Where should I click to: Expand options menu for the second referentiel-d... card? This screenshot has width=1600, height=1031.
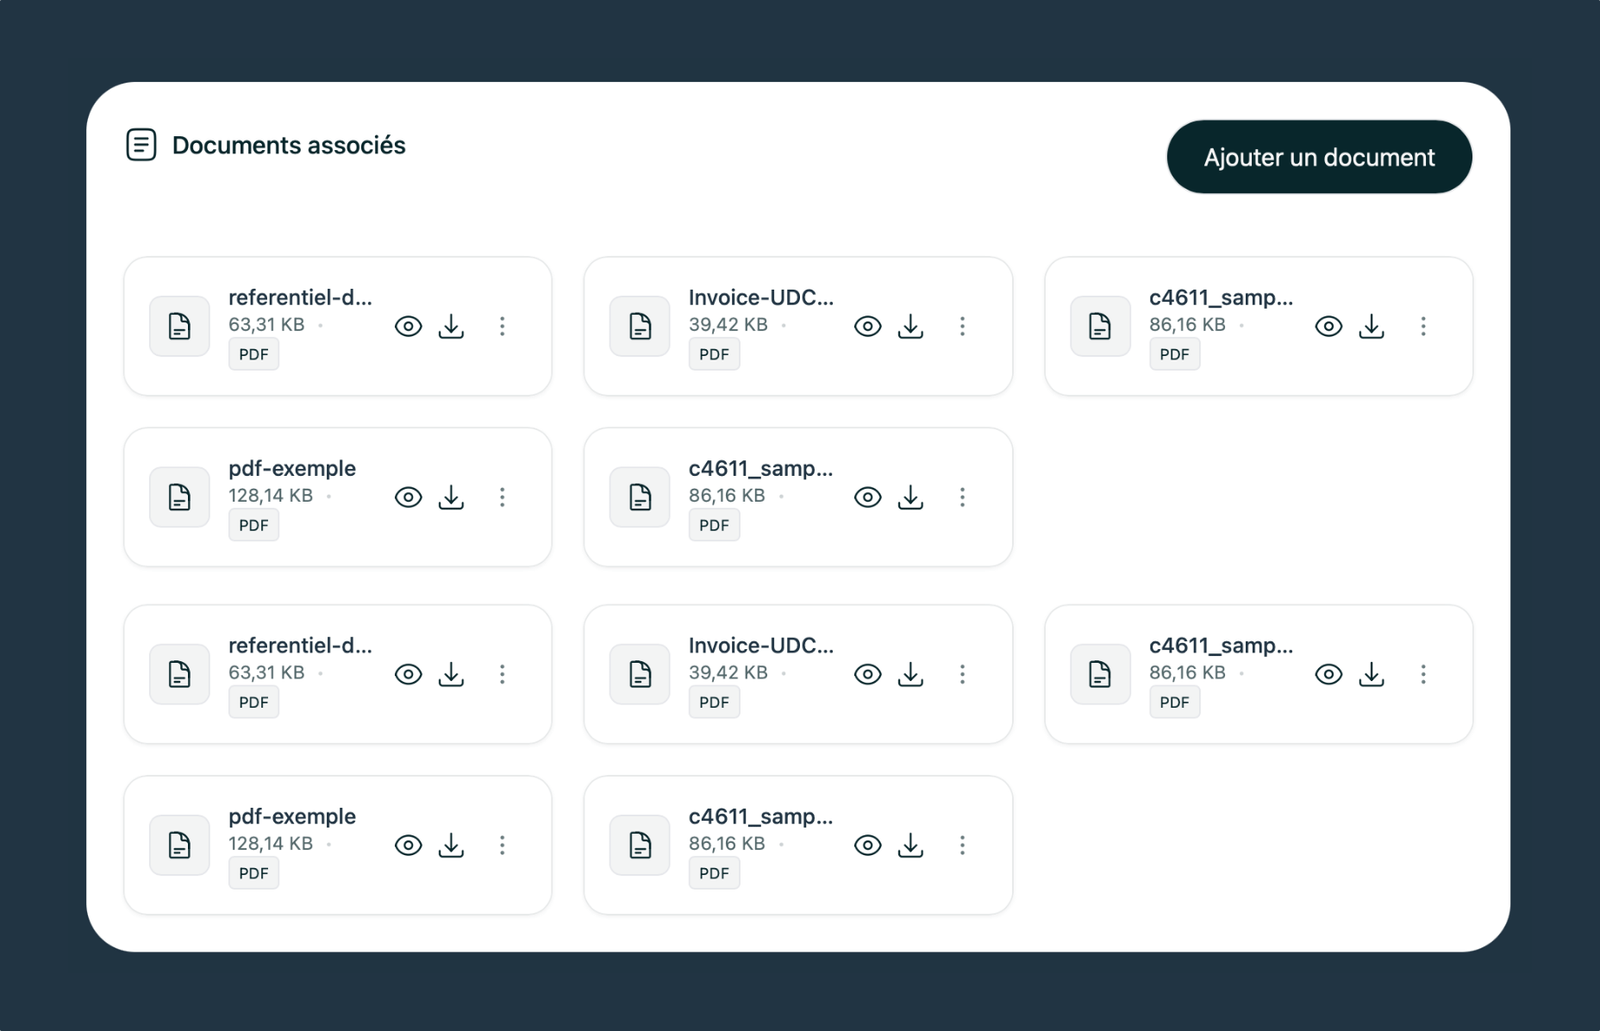pos(502,674)
